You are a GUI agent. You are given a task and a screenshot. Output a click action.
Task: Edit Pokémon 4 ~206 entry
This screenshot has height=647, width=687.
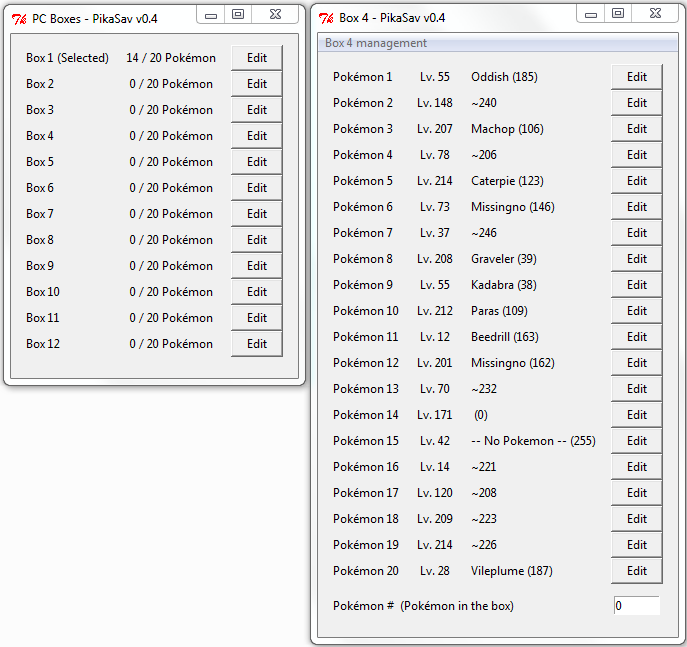tap(637, 155)
